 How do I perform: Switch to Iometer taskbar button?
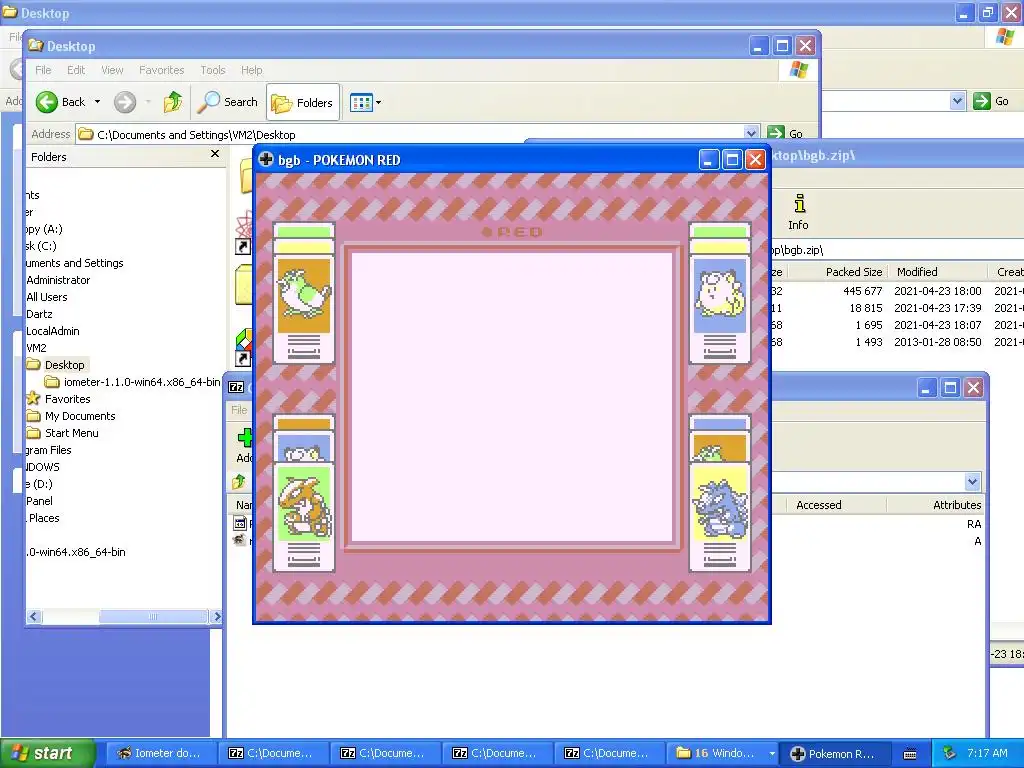(159, 754)
